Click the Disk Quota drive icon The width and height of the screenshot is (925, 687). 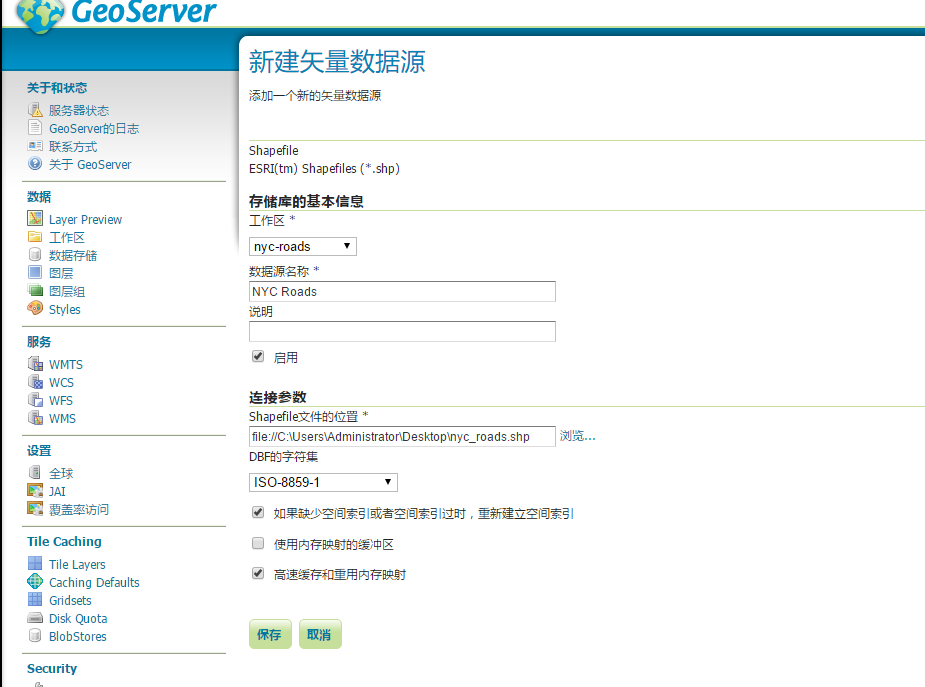35,617
